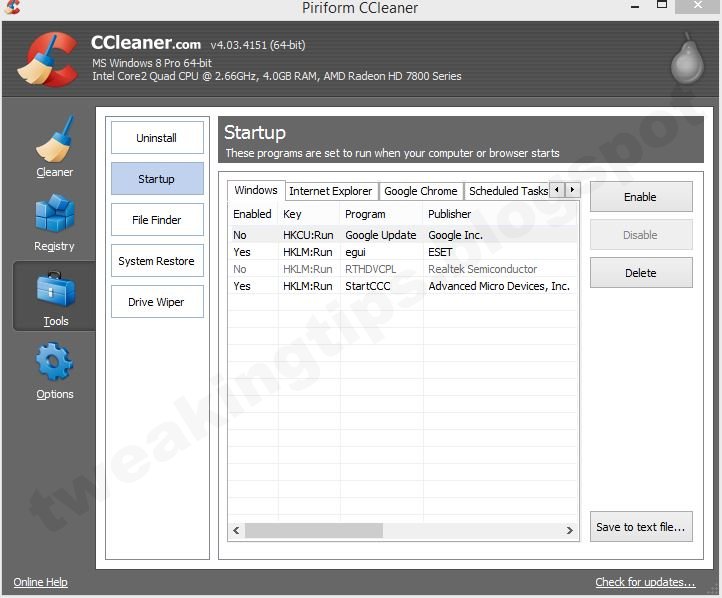Click Enabled value in StartCCC row

(x=242, y=286)
